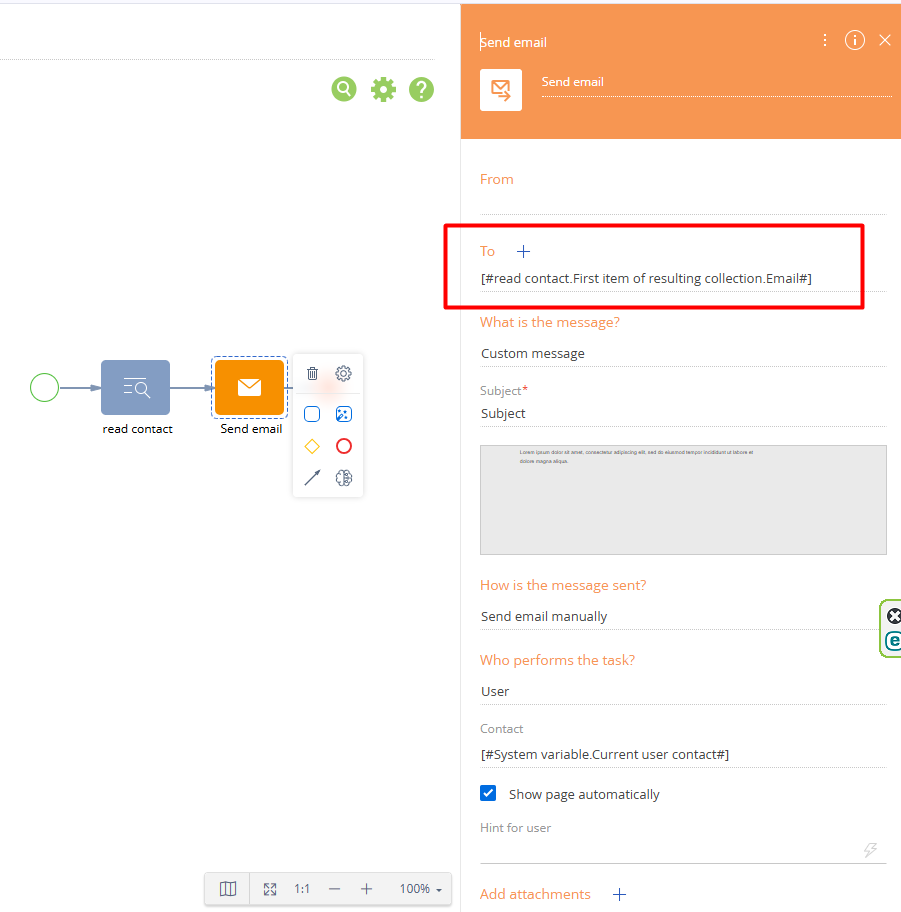Open the green help question mark

coord(421,89)
